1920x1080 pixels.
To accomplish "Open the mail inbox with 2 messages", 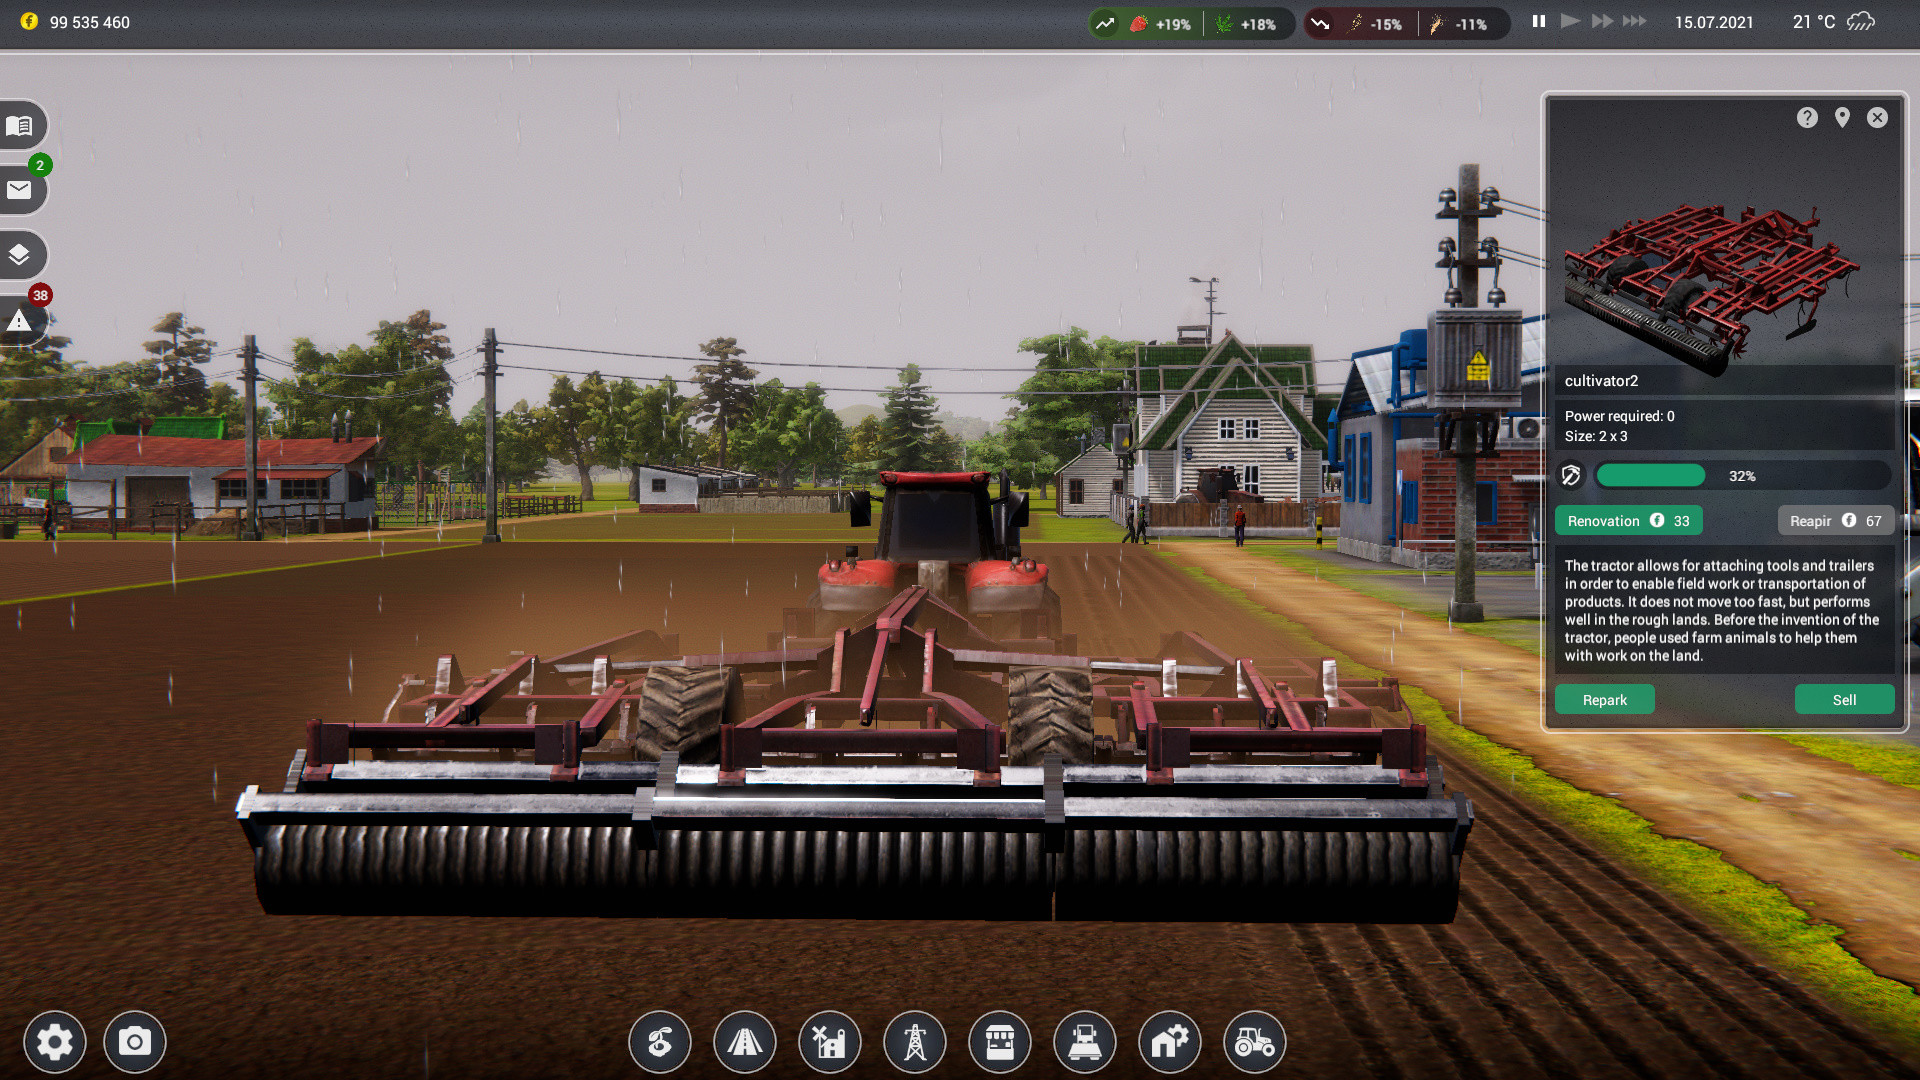I will [22, 190].
